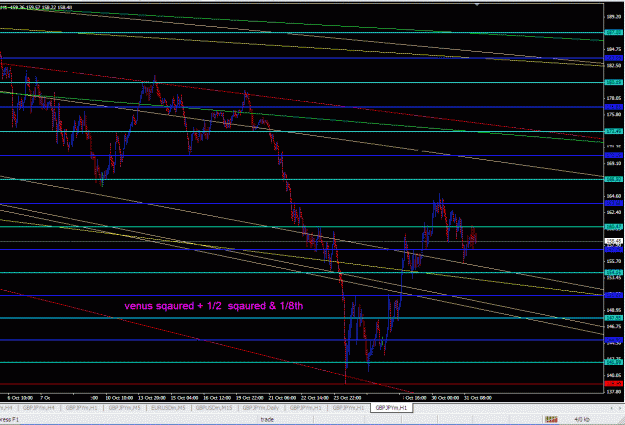
Task: Click the connection status bars icon
Action: click(x=551, y=419)
